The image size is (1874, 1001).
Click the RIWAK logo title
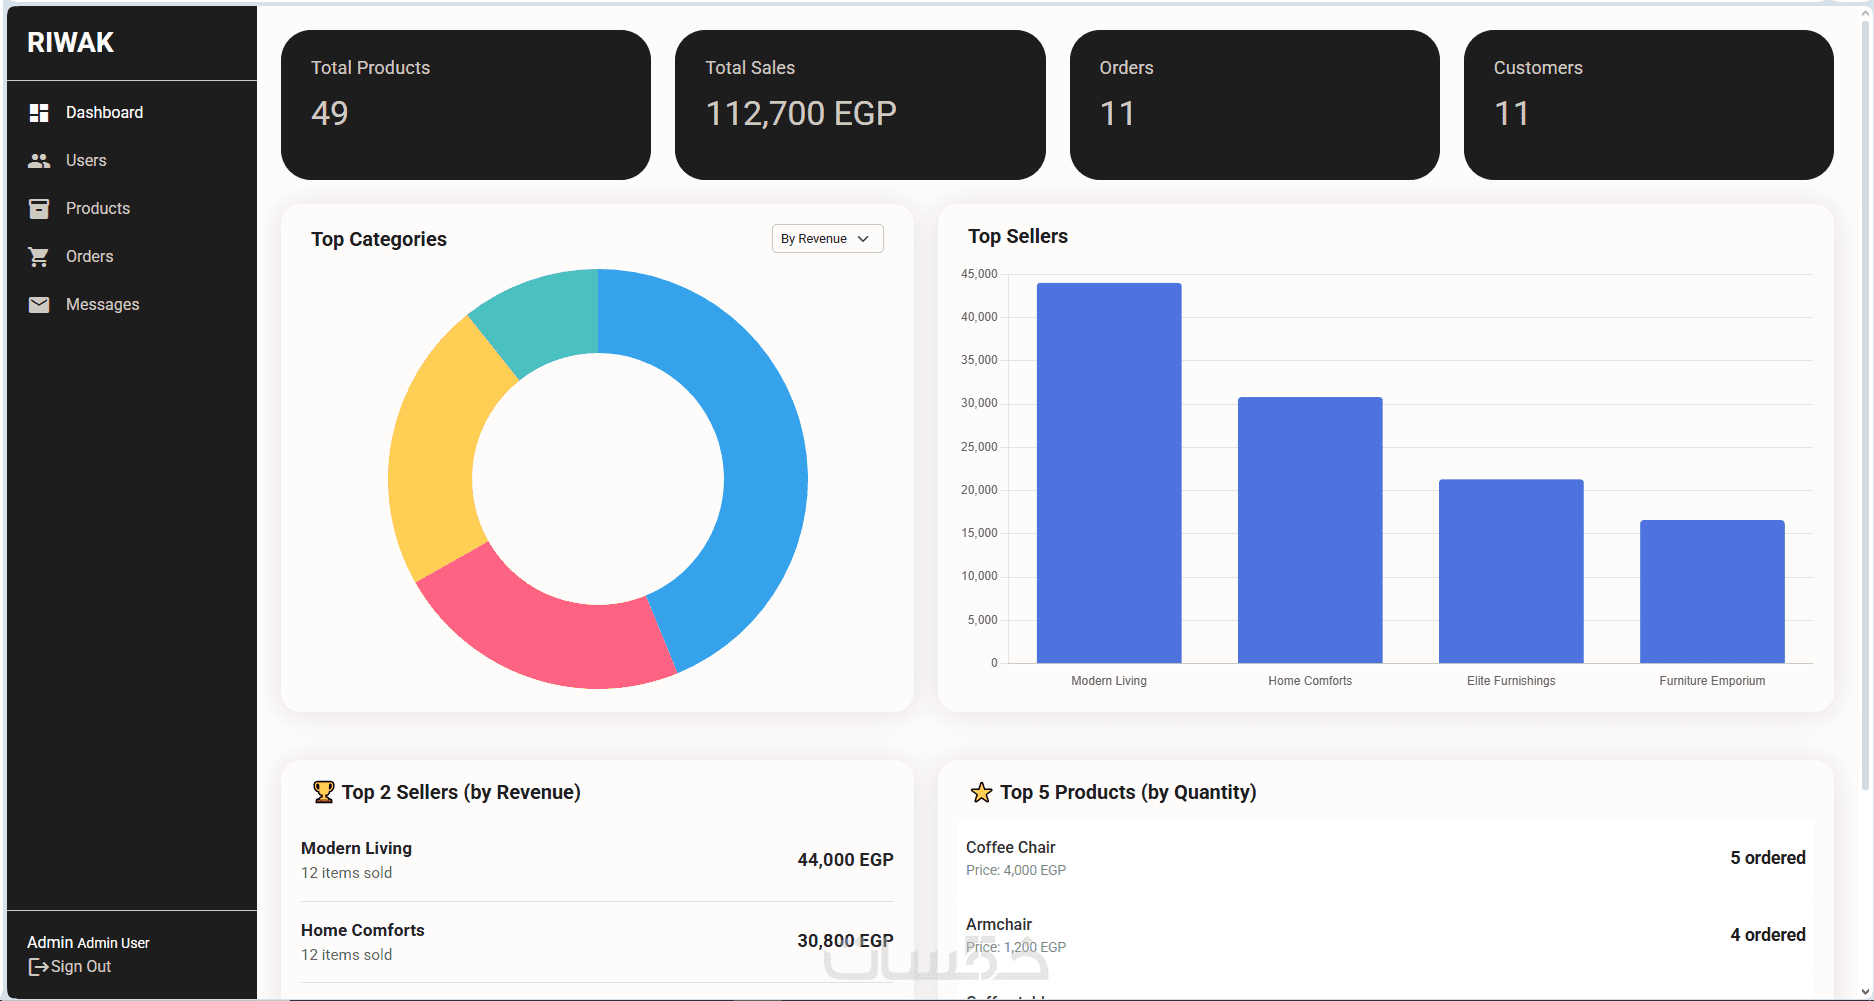70,42
